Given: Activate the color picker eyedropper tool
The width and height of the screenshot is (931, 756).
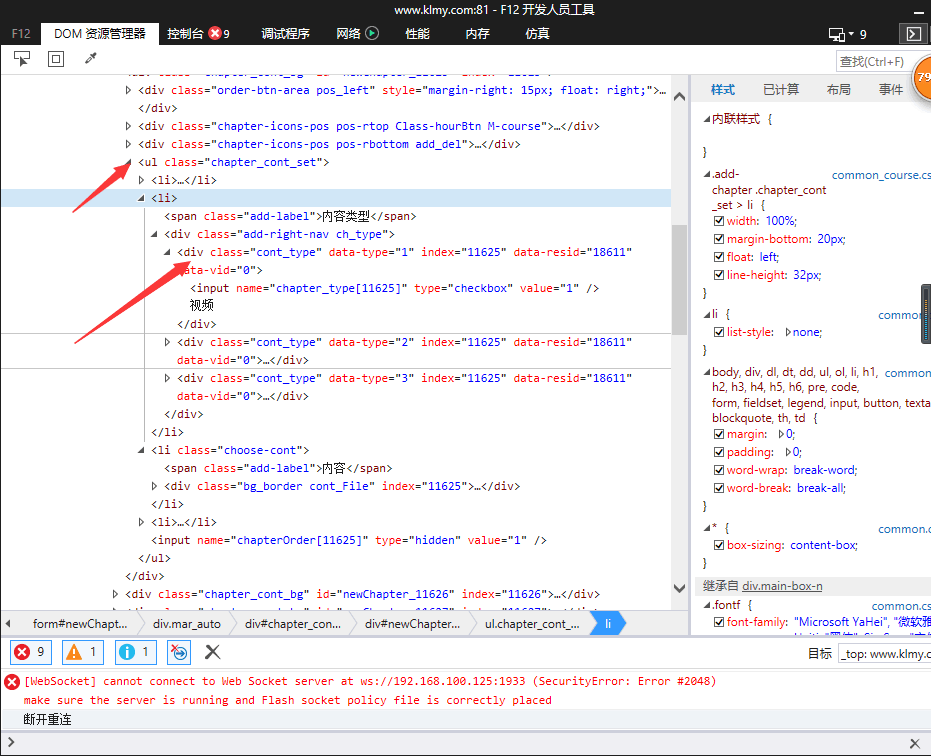Looking at the screenshot, I should [x=90, y=58].
